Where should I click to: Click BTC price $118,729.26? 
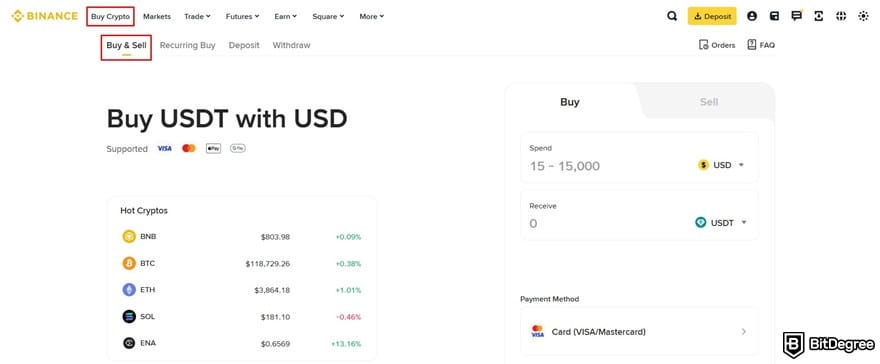pos(268,264)
